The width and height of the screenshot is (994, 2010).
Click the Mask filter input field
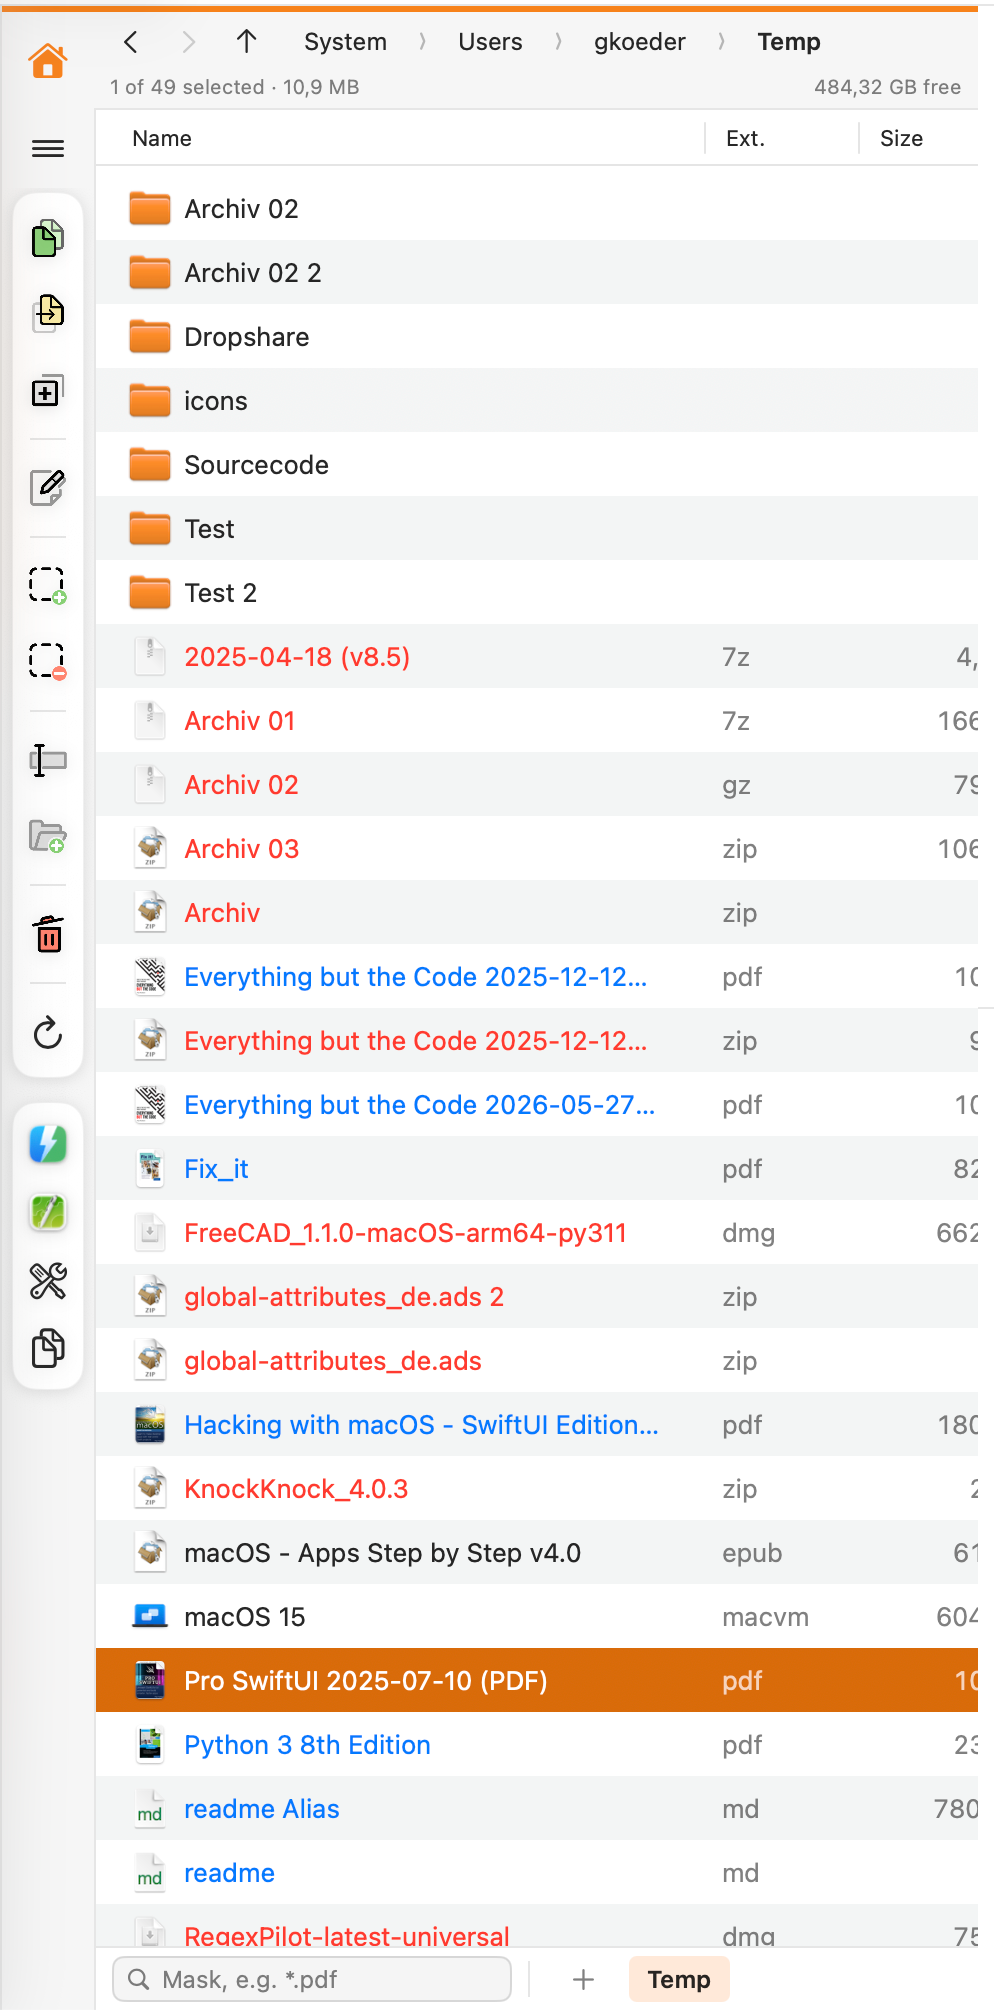point(312,1979)
